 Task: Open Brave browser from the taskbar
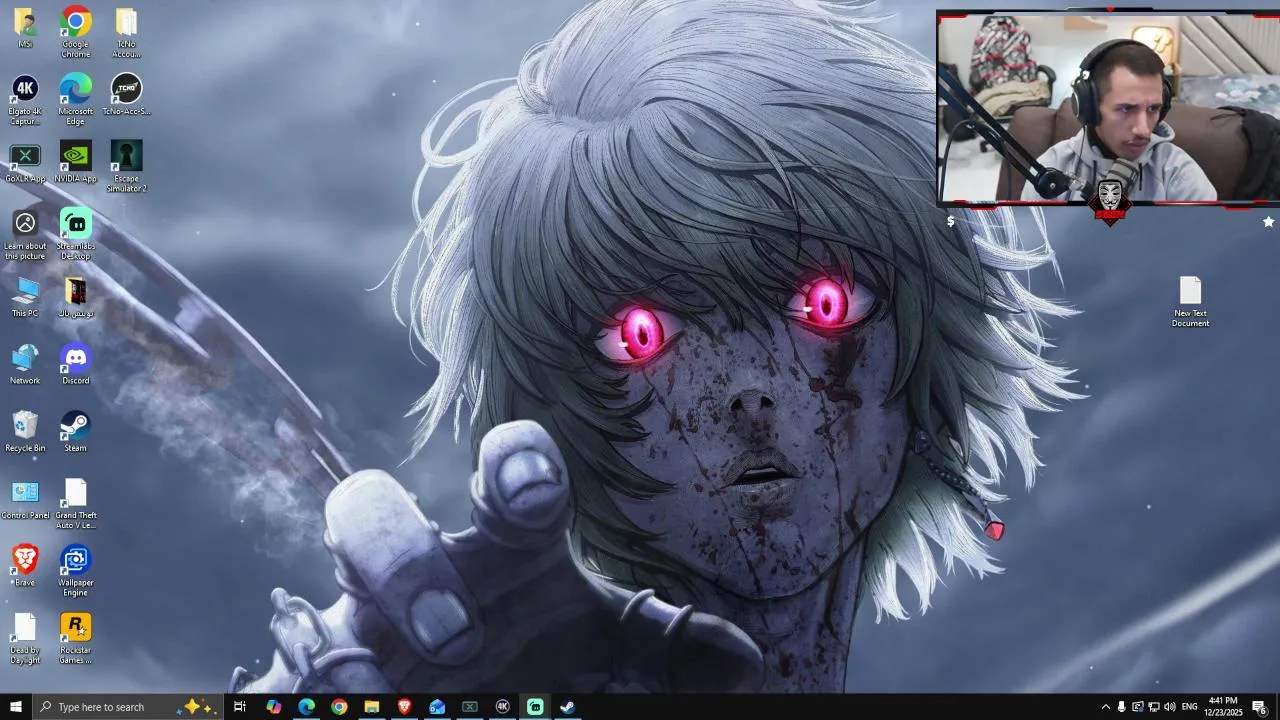click(404, 707)
